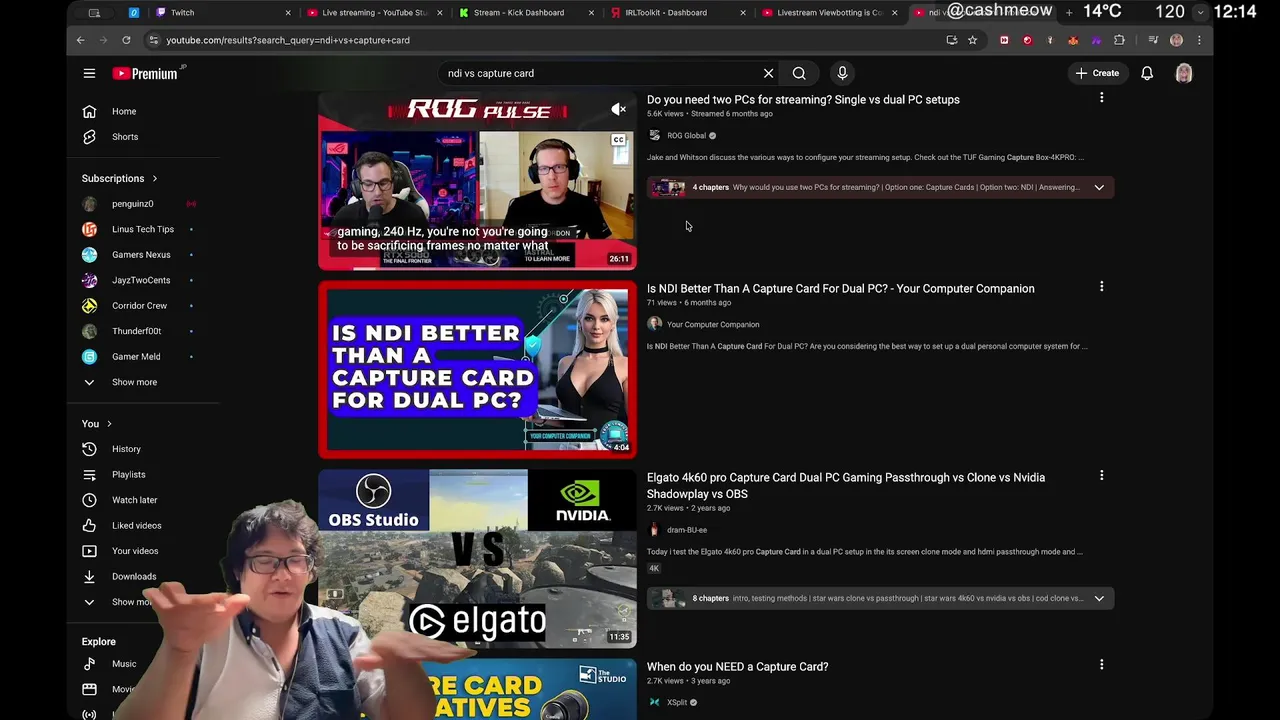The width and height of the screenshot is (1280, 720).
Task: Go back in the browser
Action: tap(81, 40)
